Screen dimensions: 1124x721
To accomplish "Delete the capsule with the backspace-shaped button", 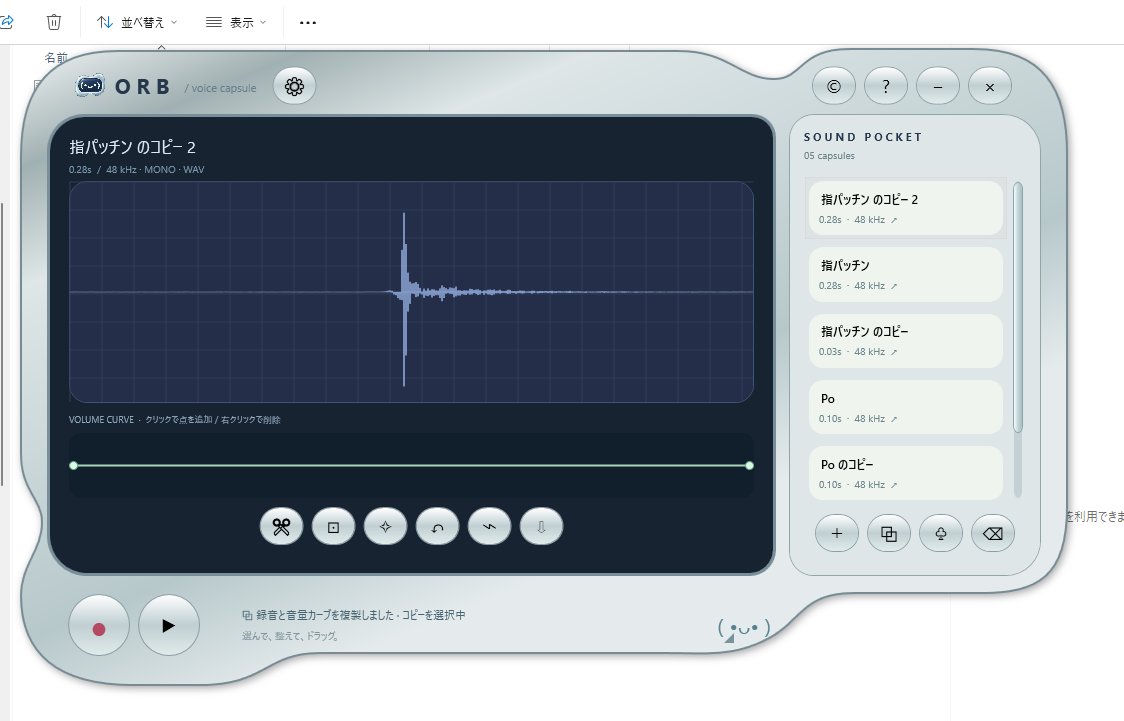I will (x=993, y=533).
